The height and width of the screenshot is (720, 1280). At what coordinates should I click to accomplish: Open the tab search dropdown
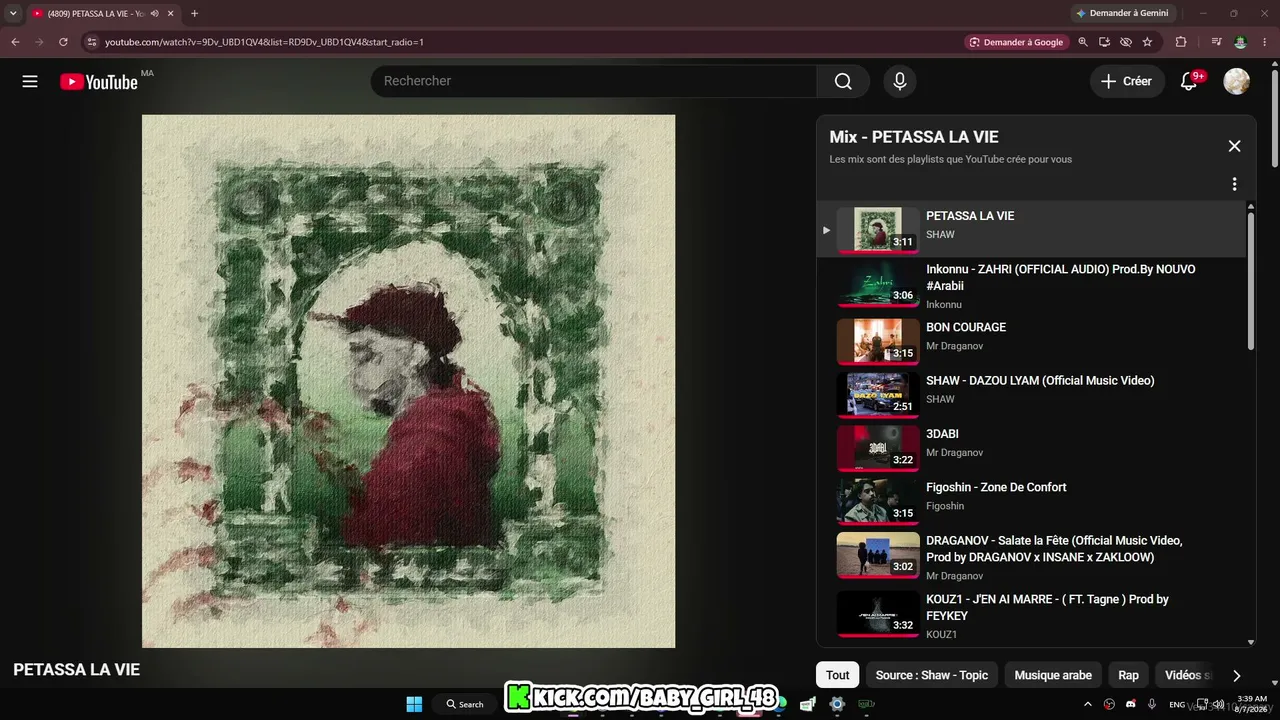[13, 13]
